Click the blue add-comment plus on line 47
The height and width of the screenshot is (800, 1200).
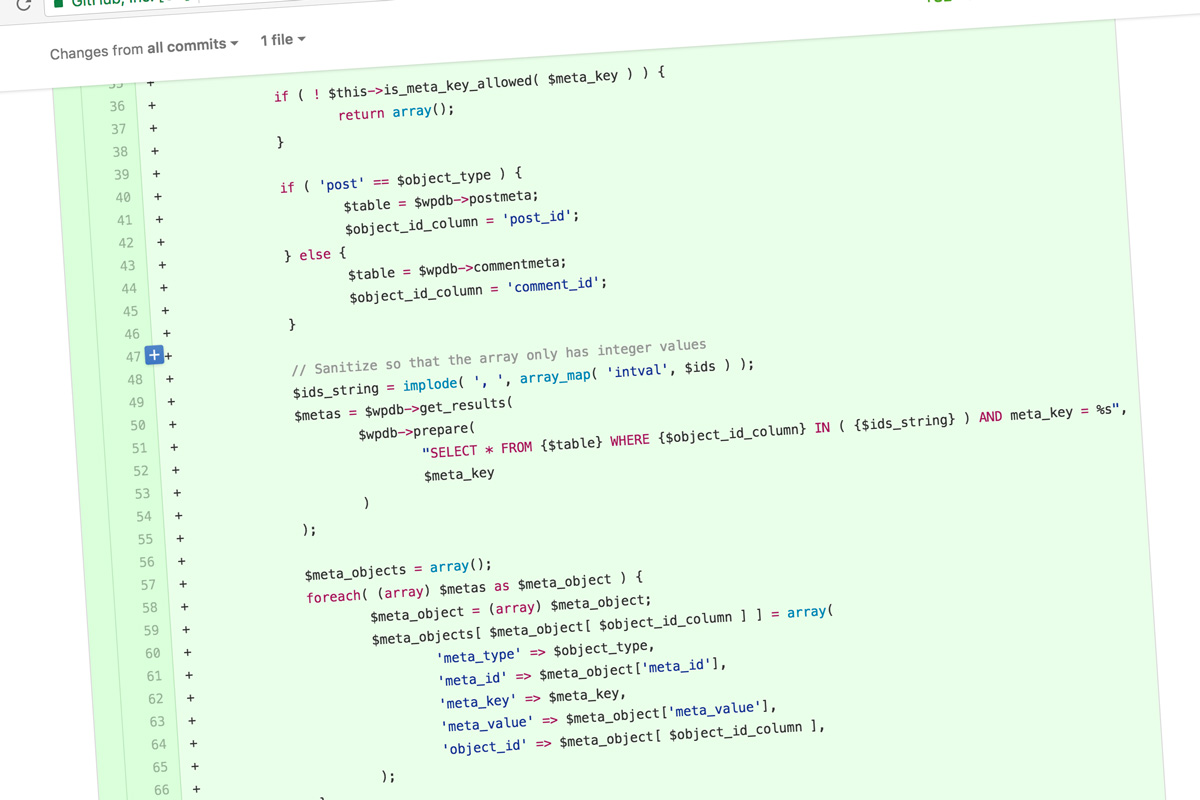pos(154,355)
